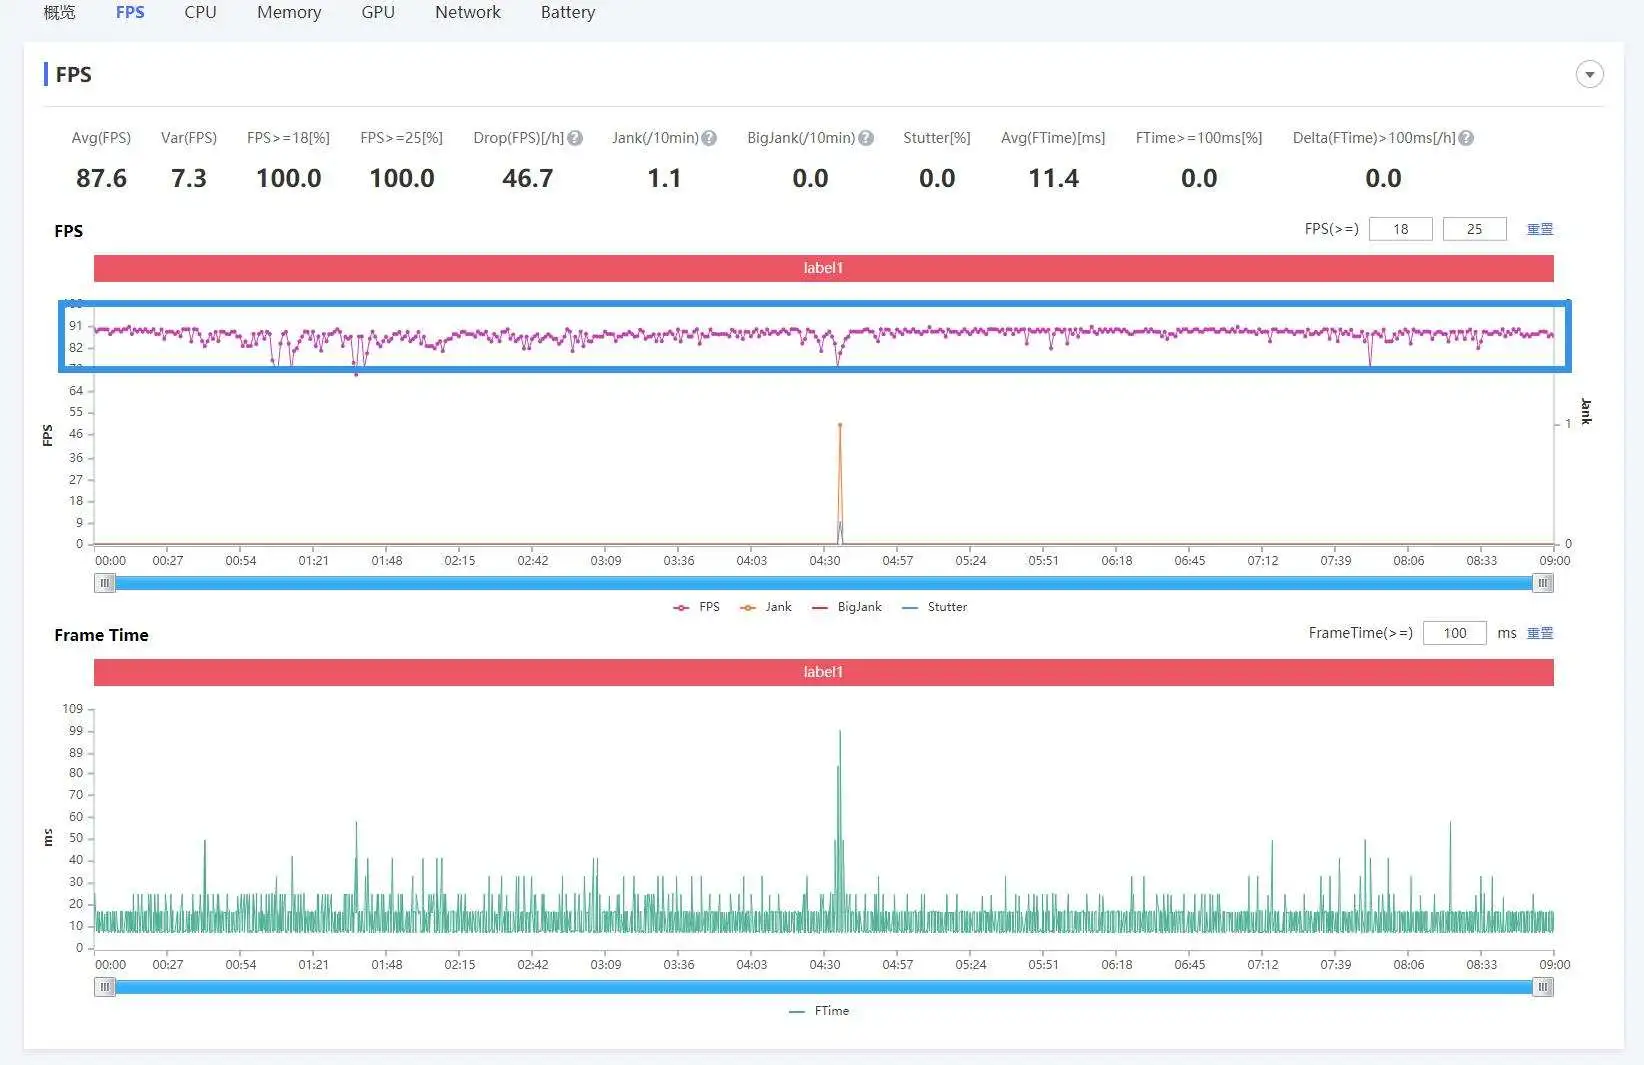Reset FPS thresholds with 重置 link
This screenshot has height=1065, width=1644.
pyautogui.click(x=1540, y=229)
